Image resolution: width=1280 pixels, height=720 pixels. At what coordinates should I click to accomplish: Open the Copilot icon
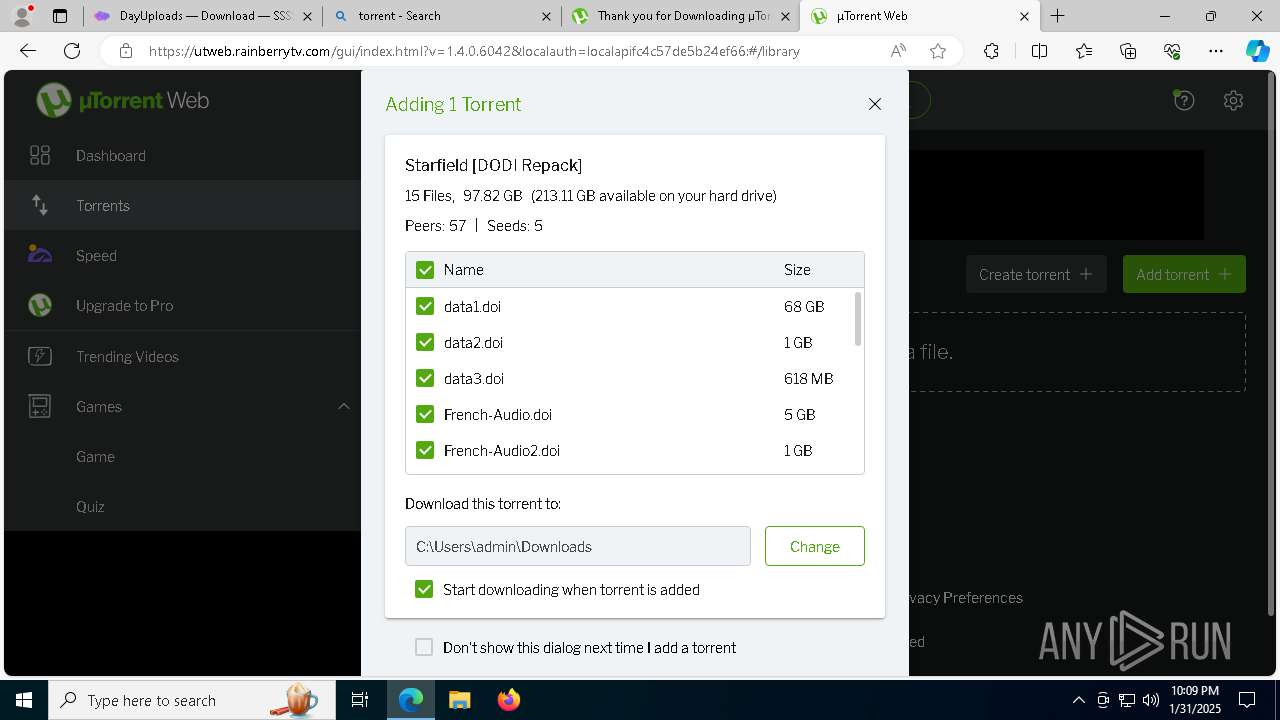point(1257,51)
